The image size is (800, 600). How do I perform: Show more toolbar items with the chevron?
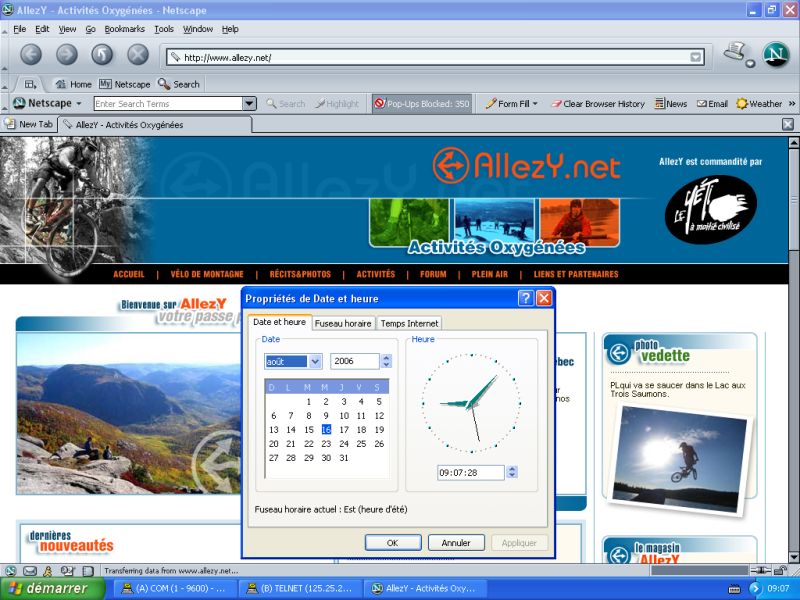(x=792, y=104)
